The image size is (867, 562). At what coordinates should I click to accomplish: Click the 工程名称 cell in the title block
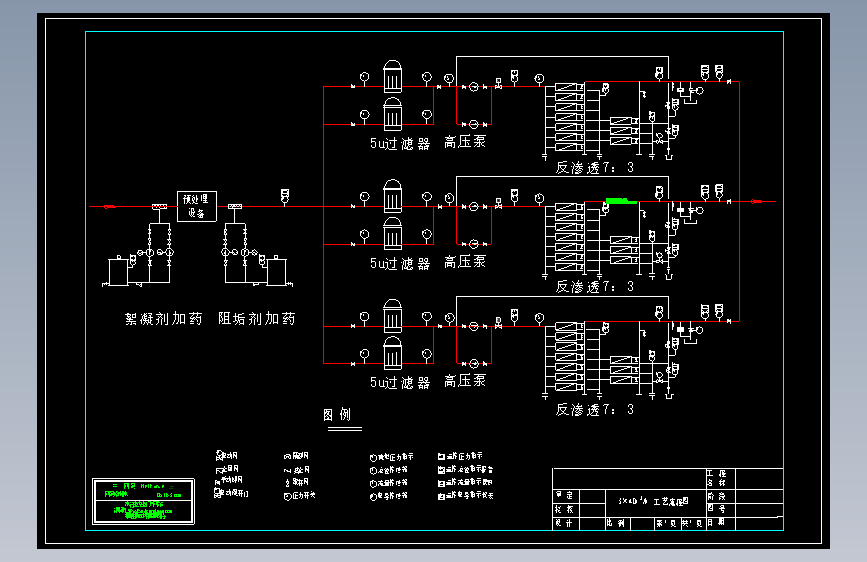coord(720,478)
